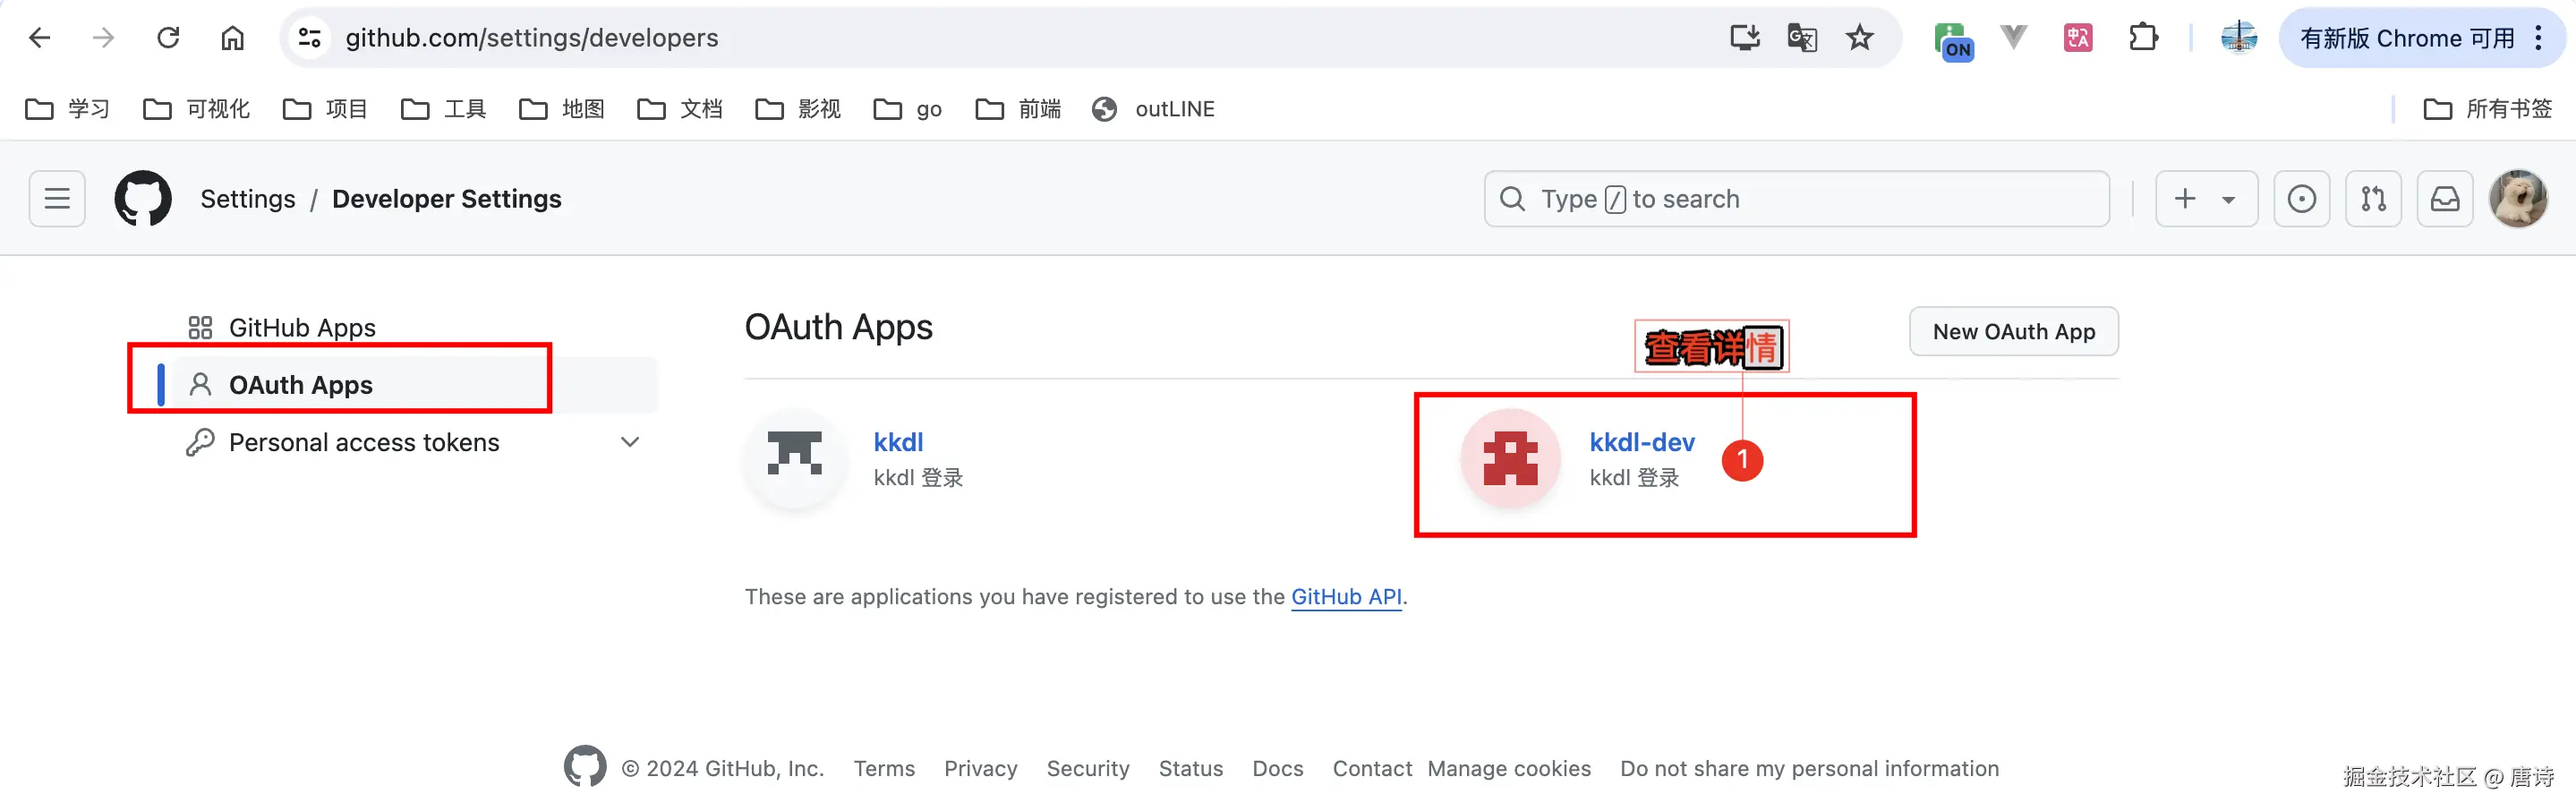Open the outLINE bookmark
Image resolution: width=2576 pixels, height=811 pixels.
click(1153, 109)
